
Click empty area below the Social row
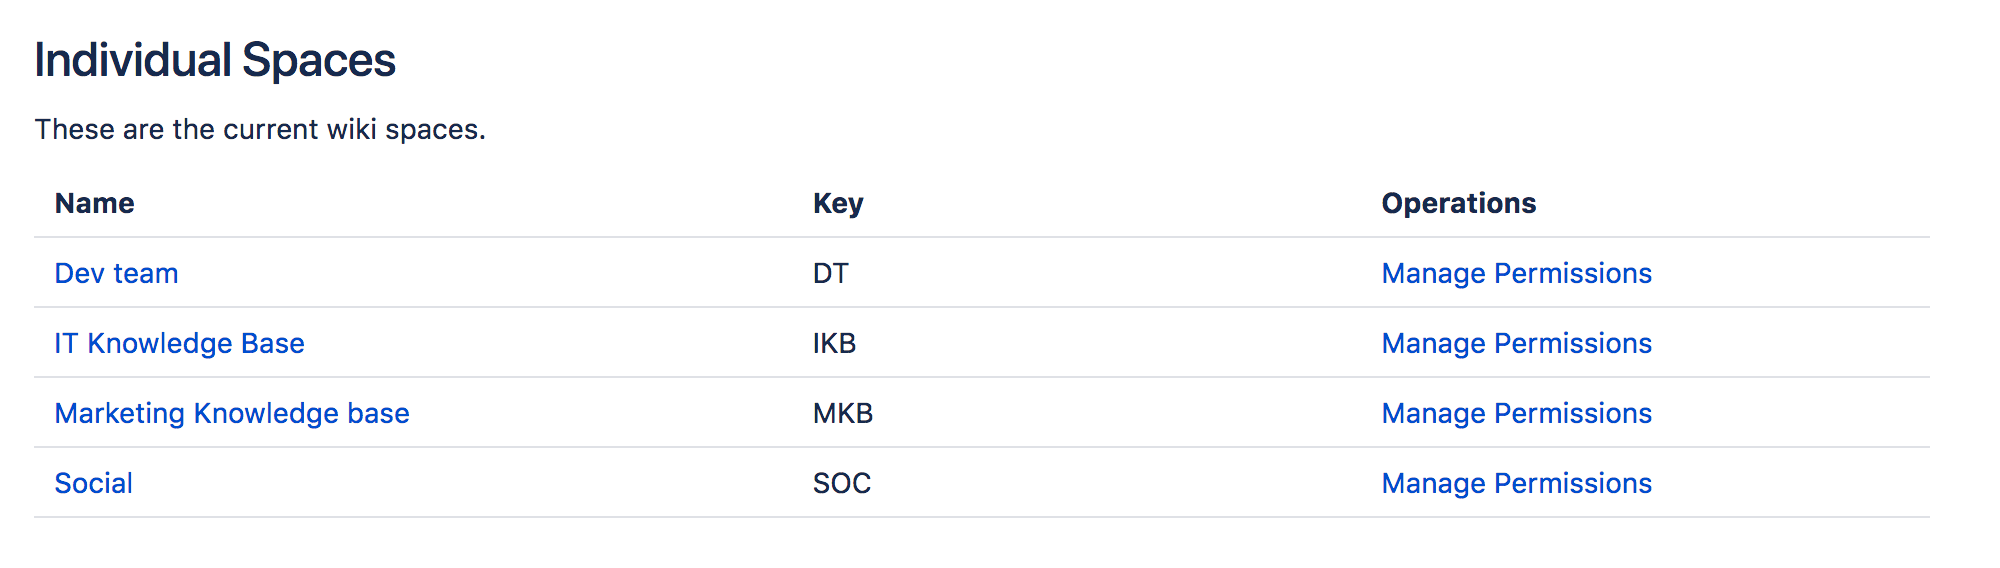click(x=980, y=543)
